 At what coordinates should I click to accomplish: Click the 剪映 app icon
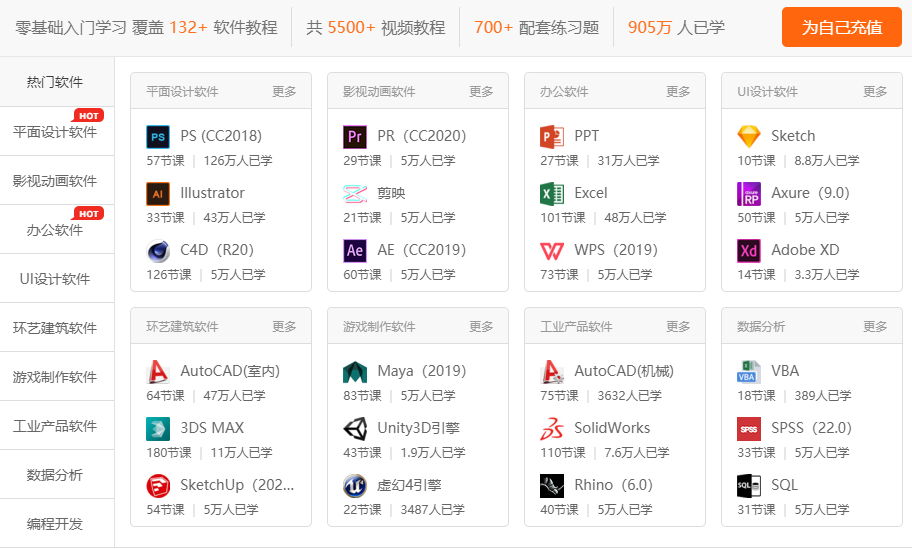(355, 194)
